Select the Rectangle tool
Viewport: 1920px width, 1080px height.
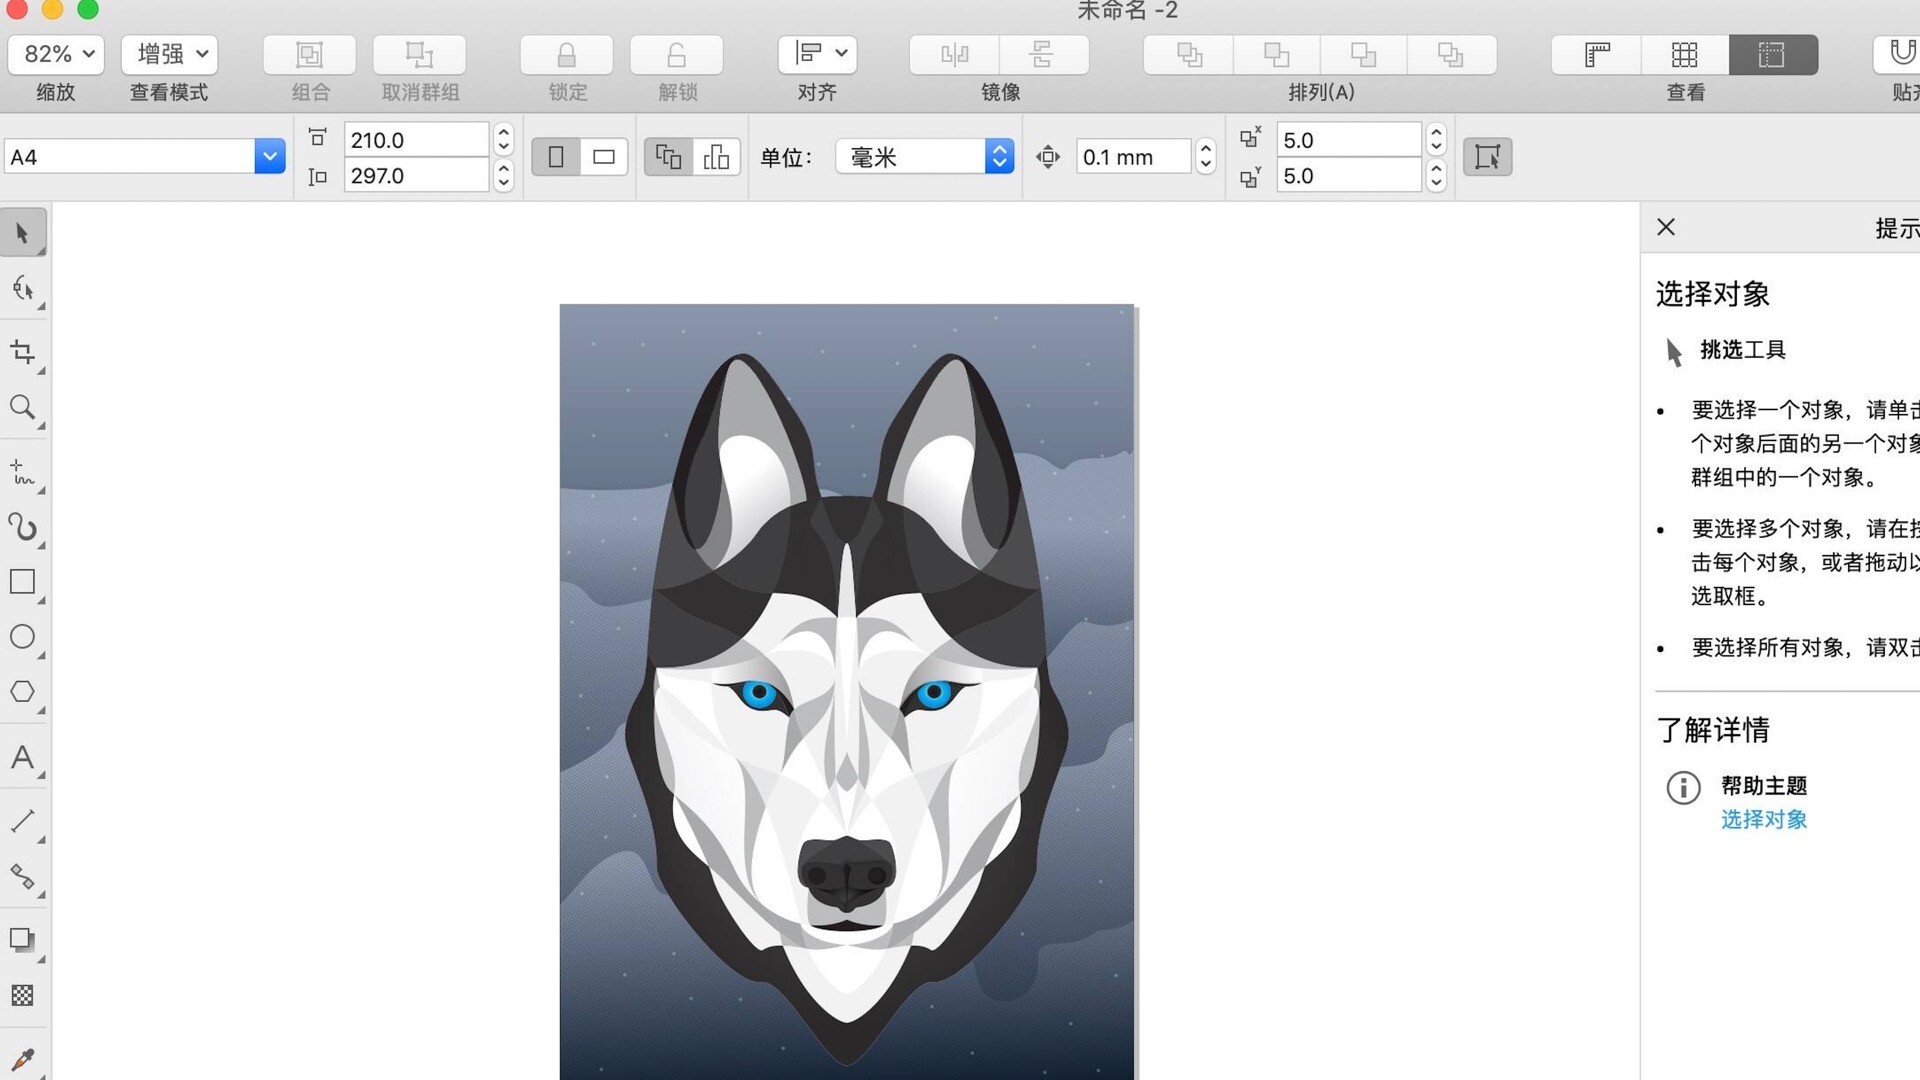23,582
